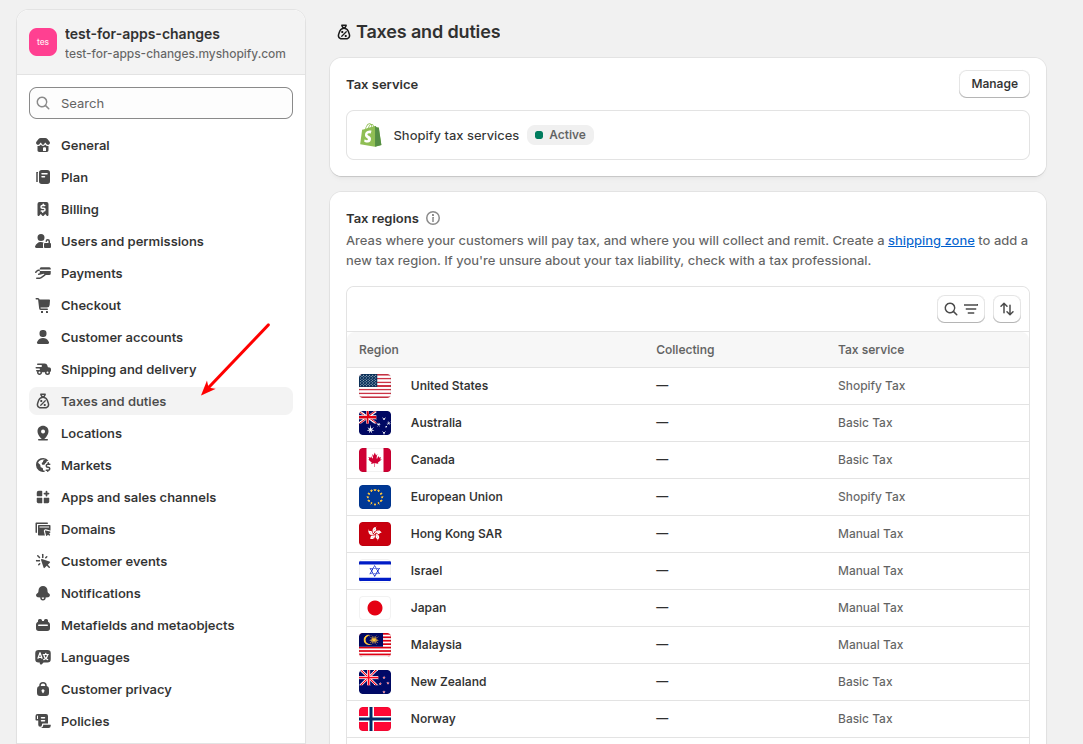Open the shipping zone link
The width and height of the screenshot is (1083, 744).
(x=930, y=240)
